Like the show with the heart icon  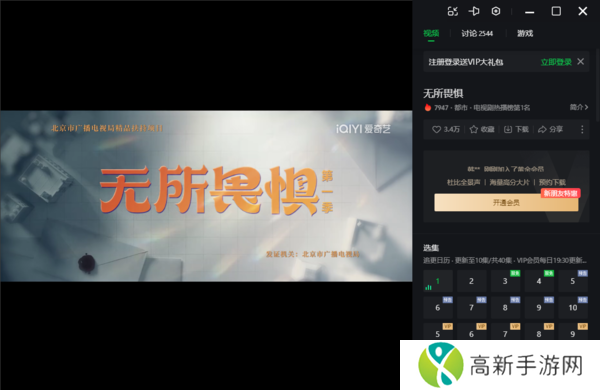pos(436,129)
